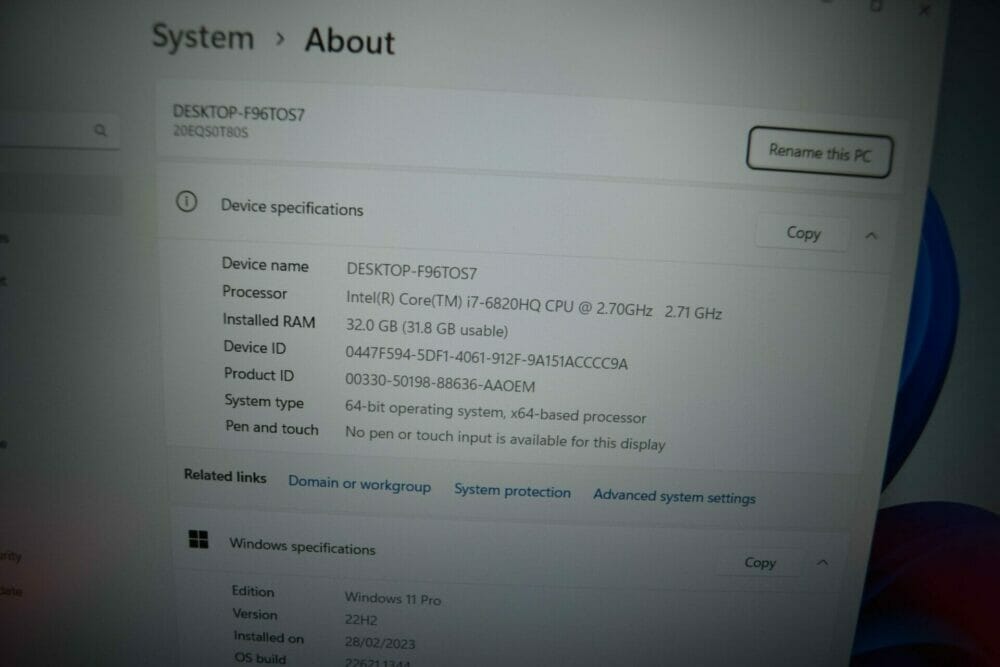Click the sidebar settings search field
1000x667 pixels.
coord(59,131)
